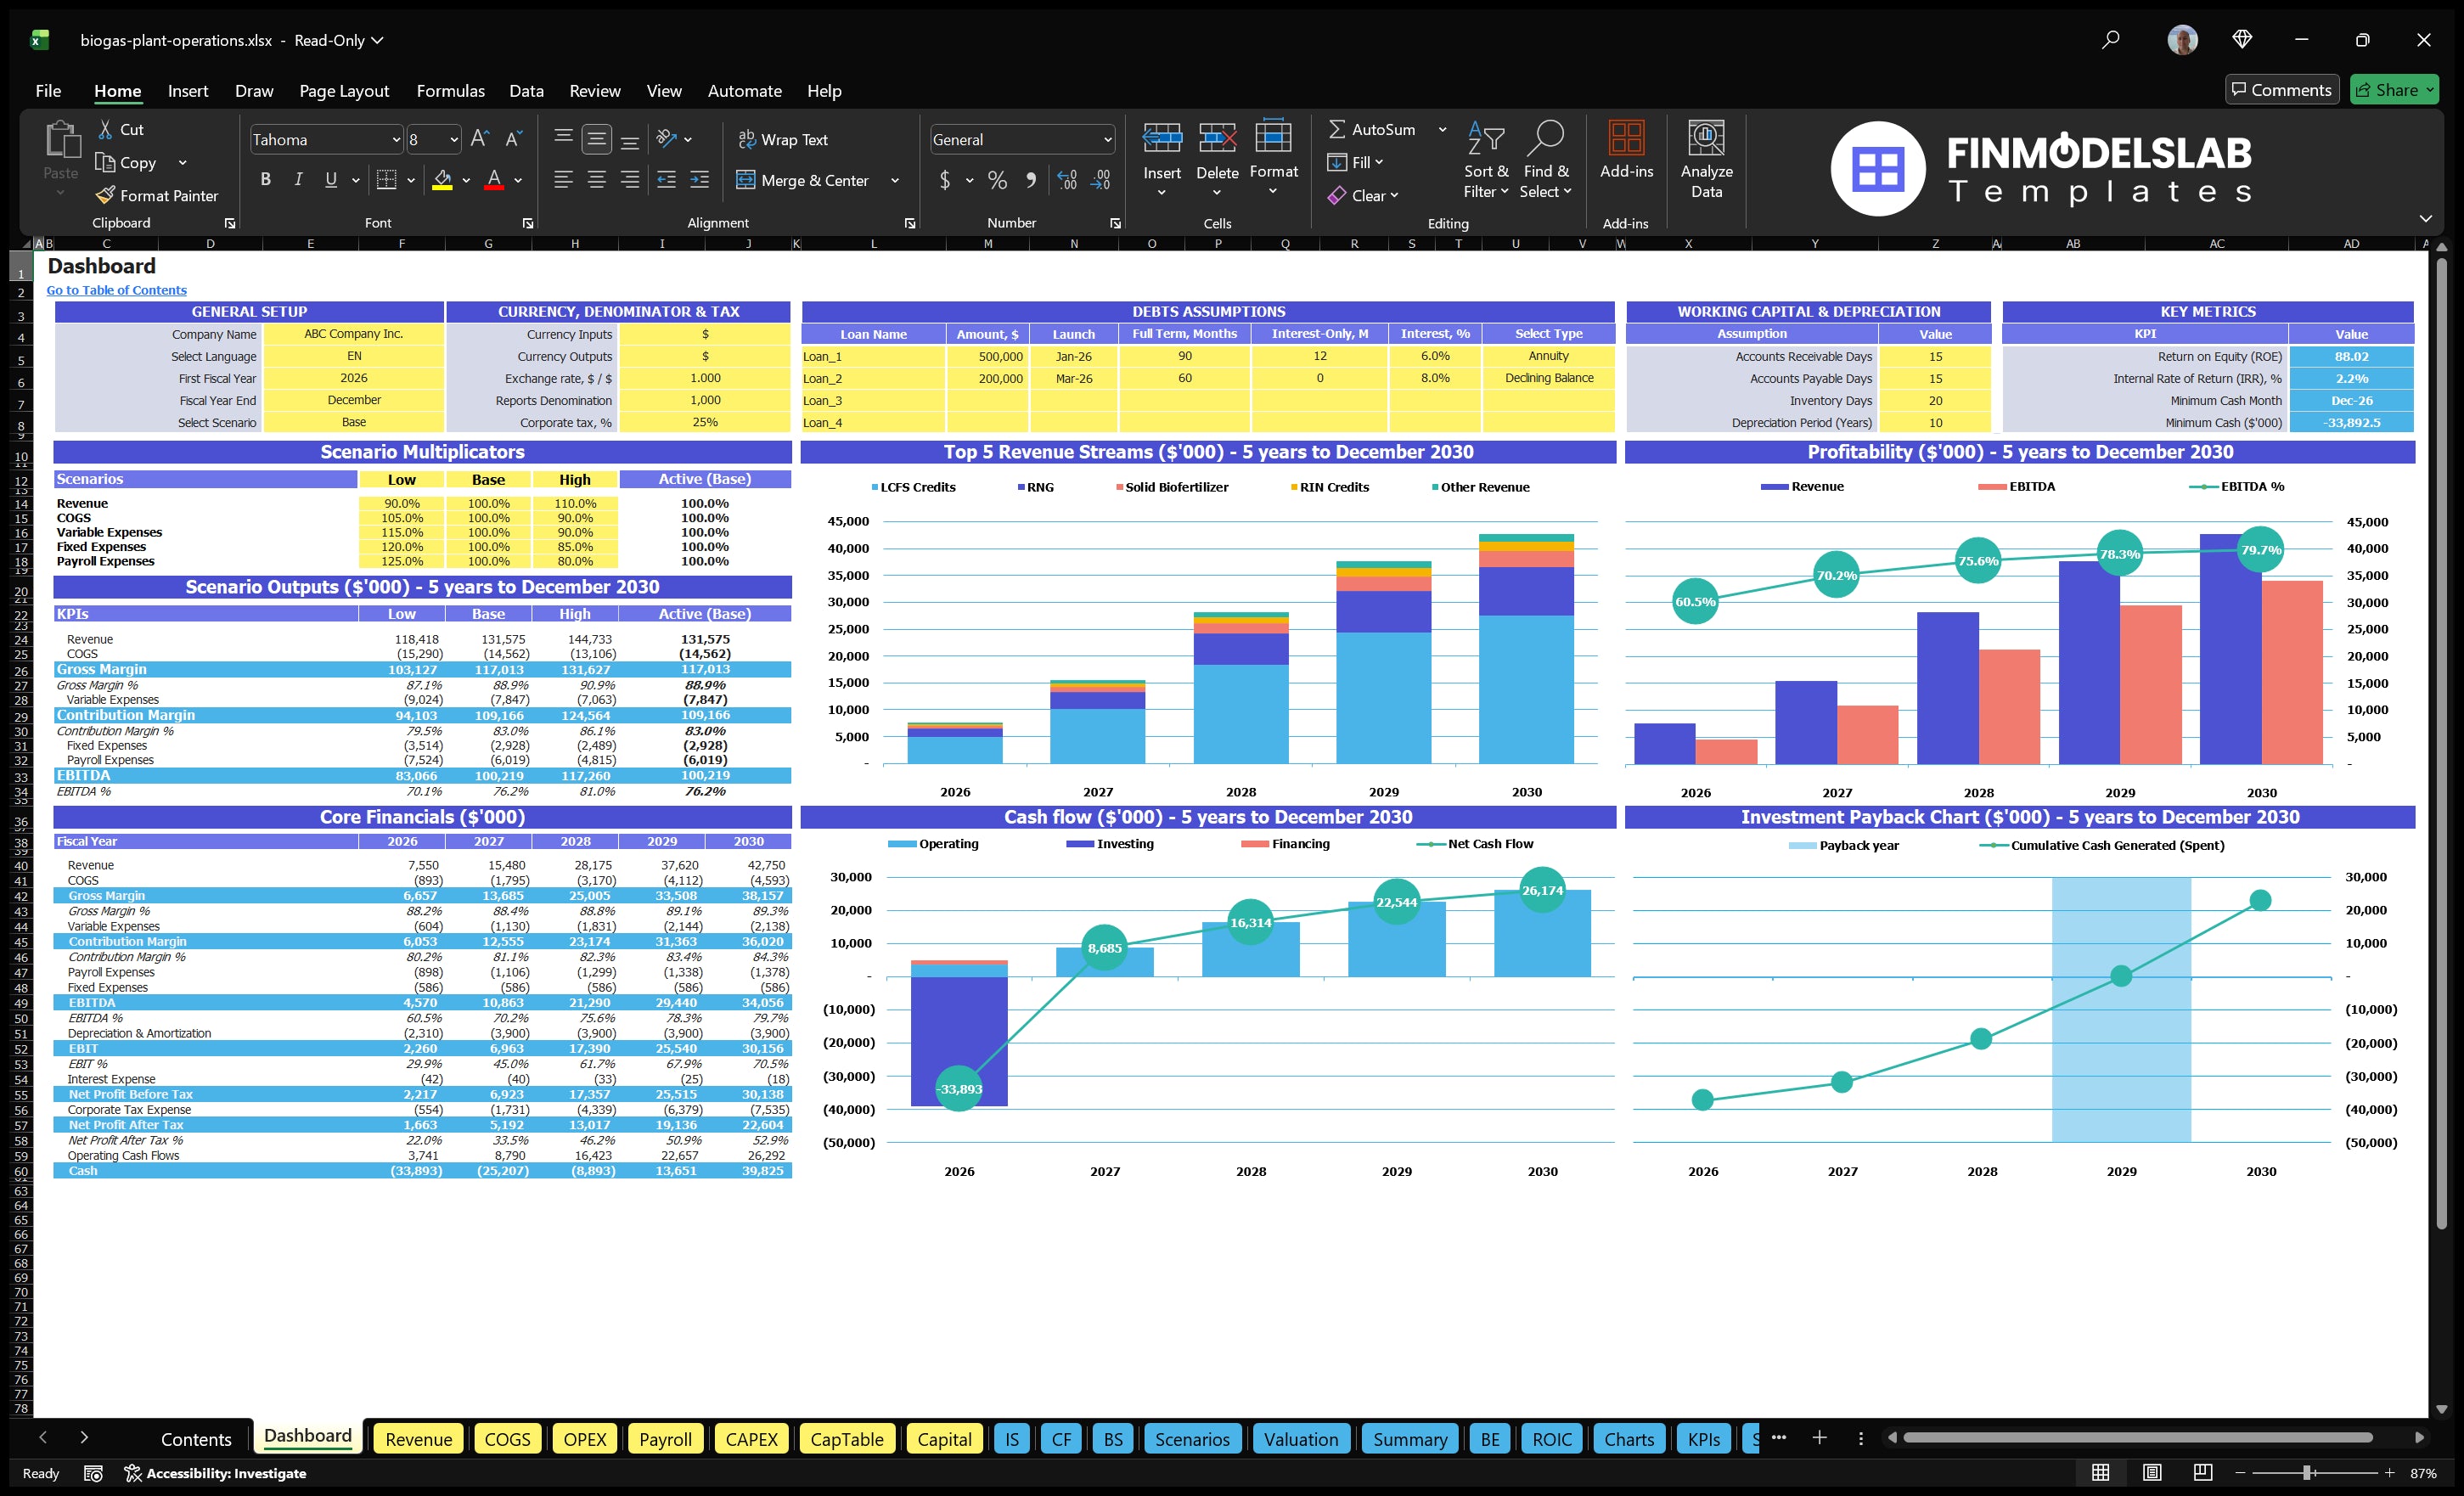Toggle bold formatting
The width and height of the screenshot is (2464, 1496).
(265, 179)
